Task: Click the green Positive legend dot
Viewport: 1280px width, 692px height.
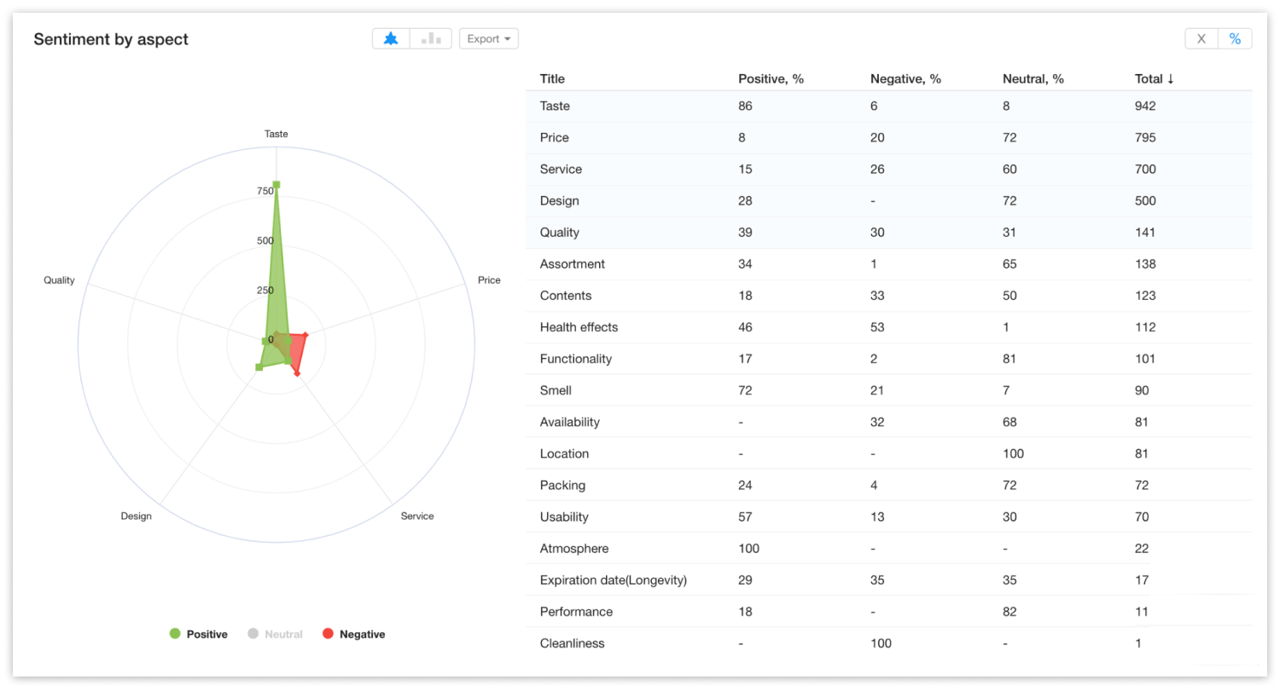Action: tap(175, 633)
